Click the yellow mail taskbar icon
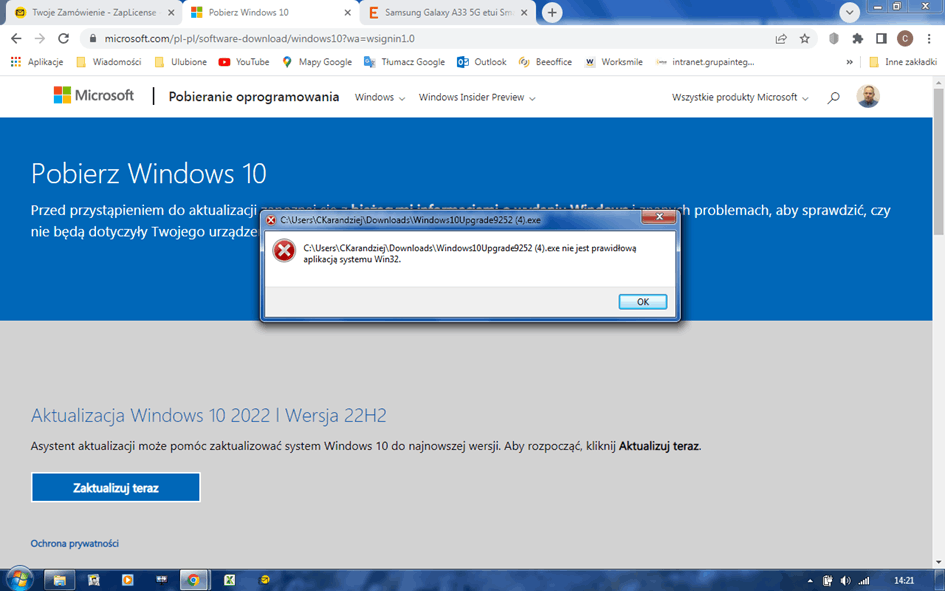This screenshot has width=945, height=591. coord(265,580)
